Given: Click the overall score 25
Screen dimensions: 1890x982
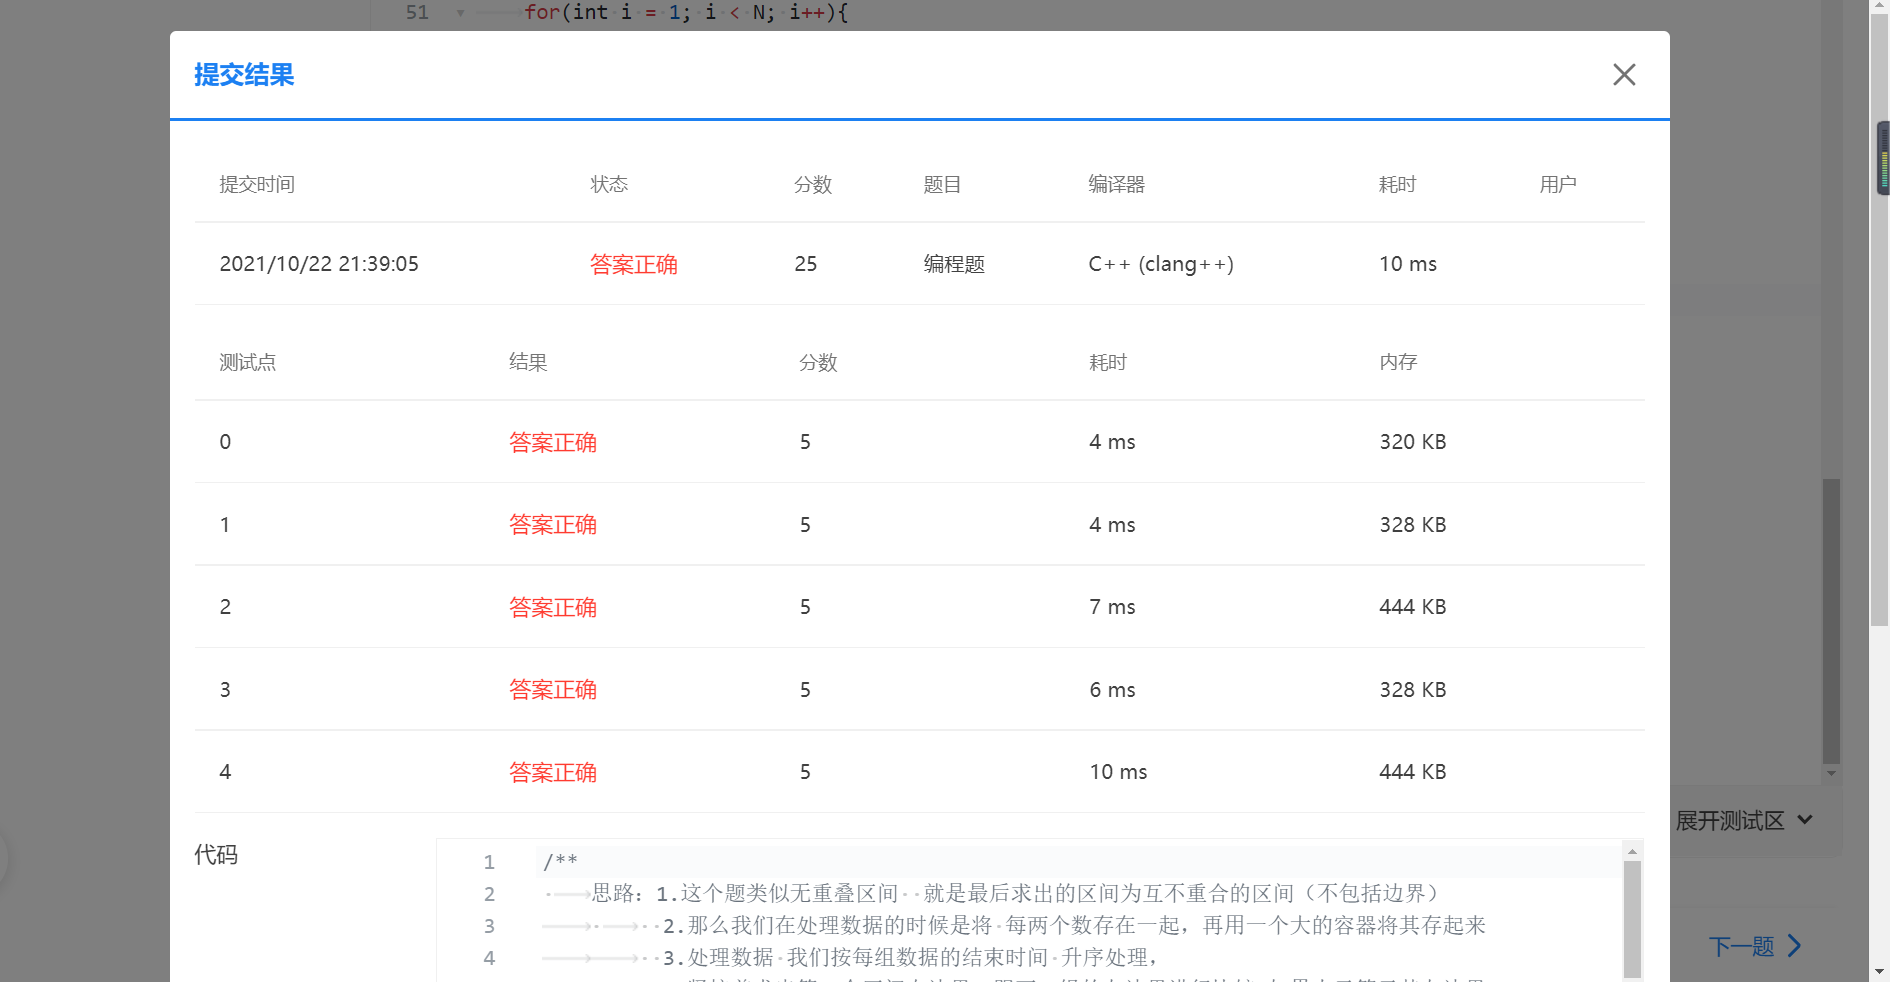Looking at the screenshot, I should (806, 264).
